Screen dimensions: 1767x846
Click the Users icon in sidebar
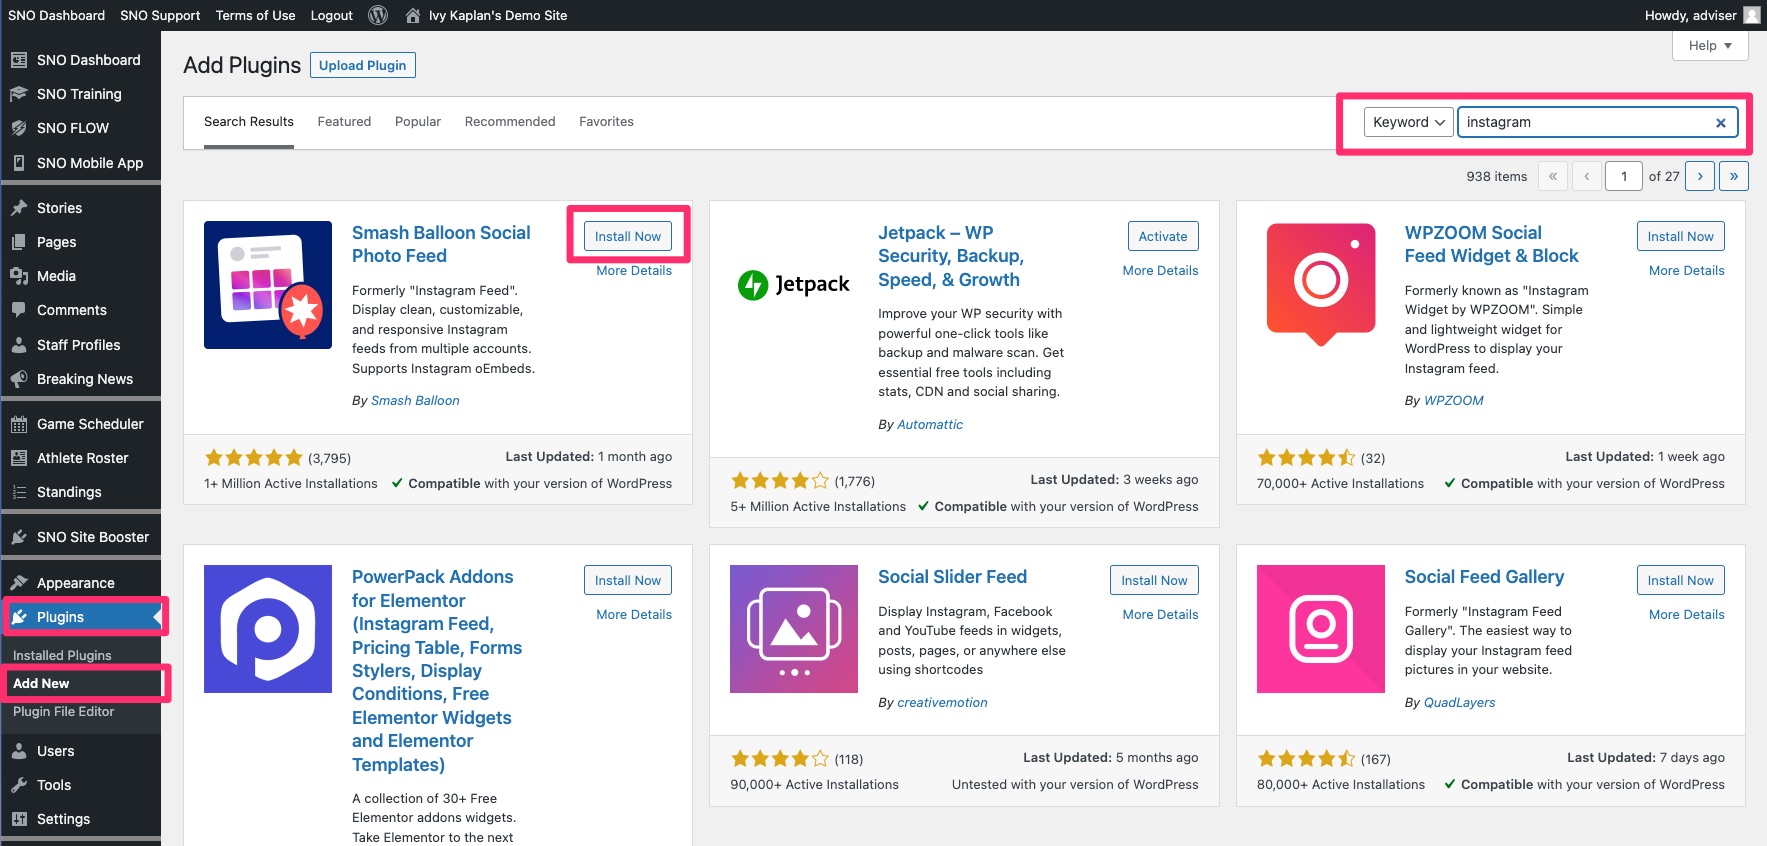[x=19, y=751]
